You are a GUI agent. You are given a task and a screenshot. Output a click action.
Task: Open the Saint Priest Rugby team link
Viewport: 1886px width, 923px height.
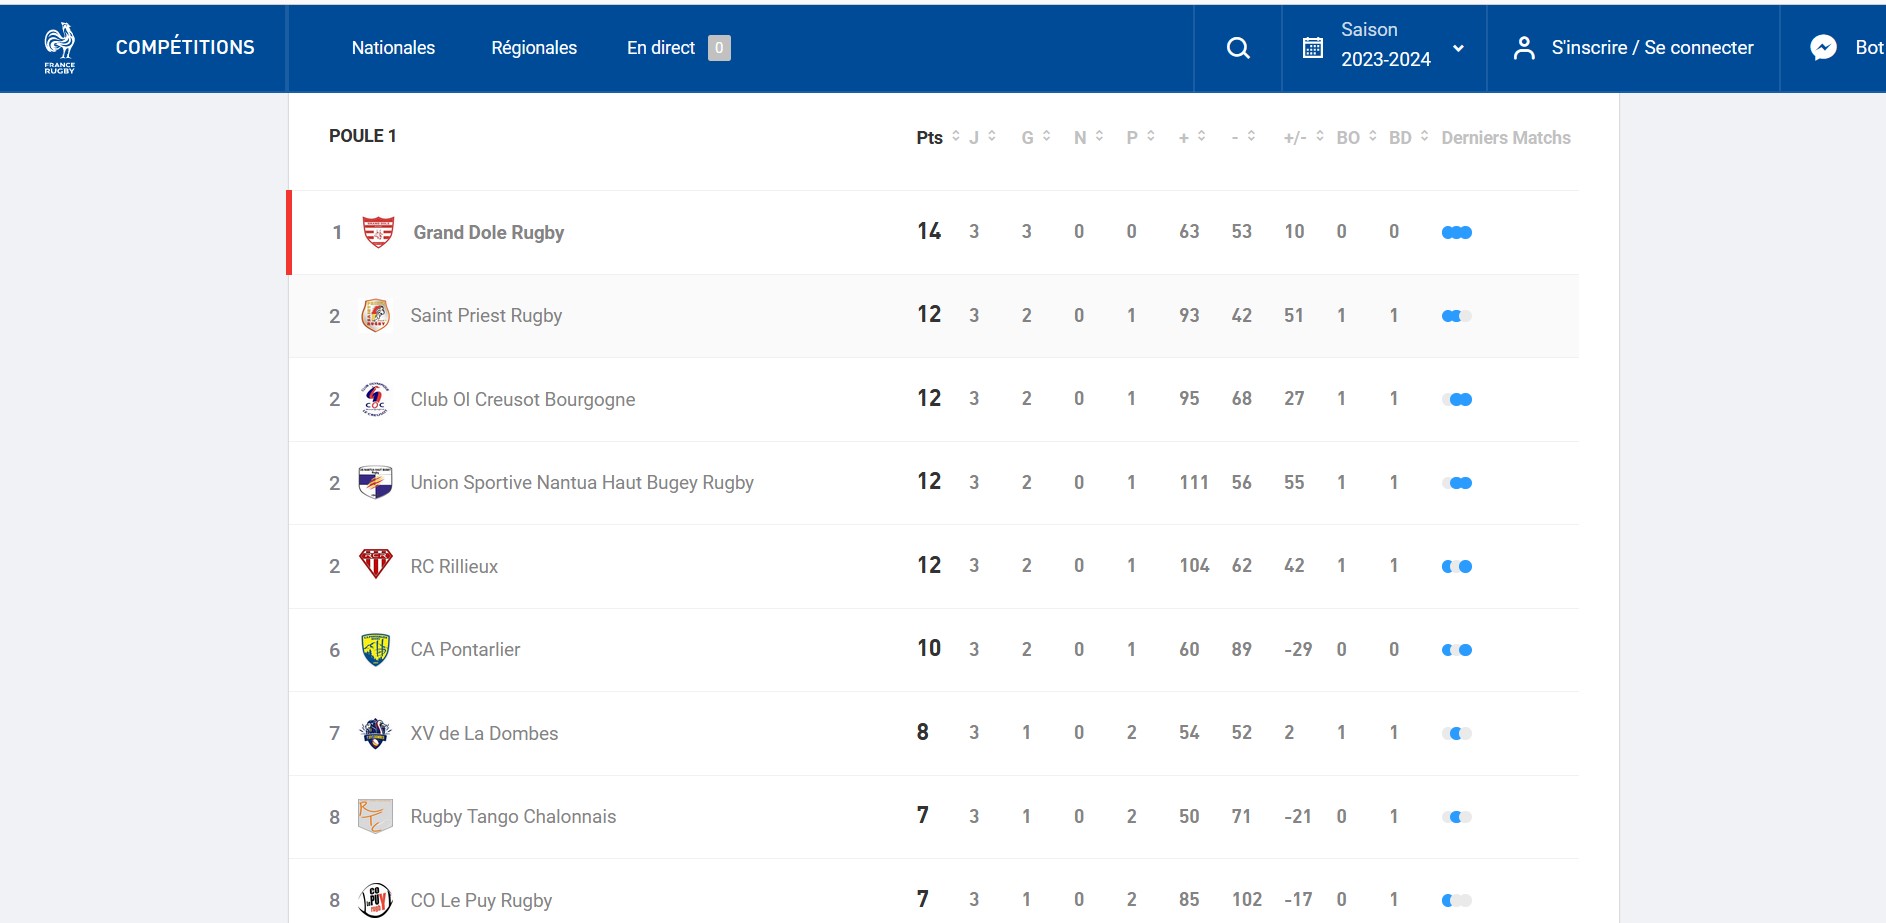[486, 315]
